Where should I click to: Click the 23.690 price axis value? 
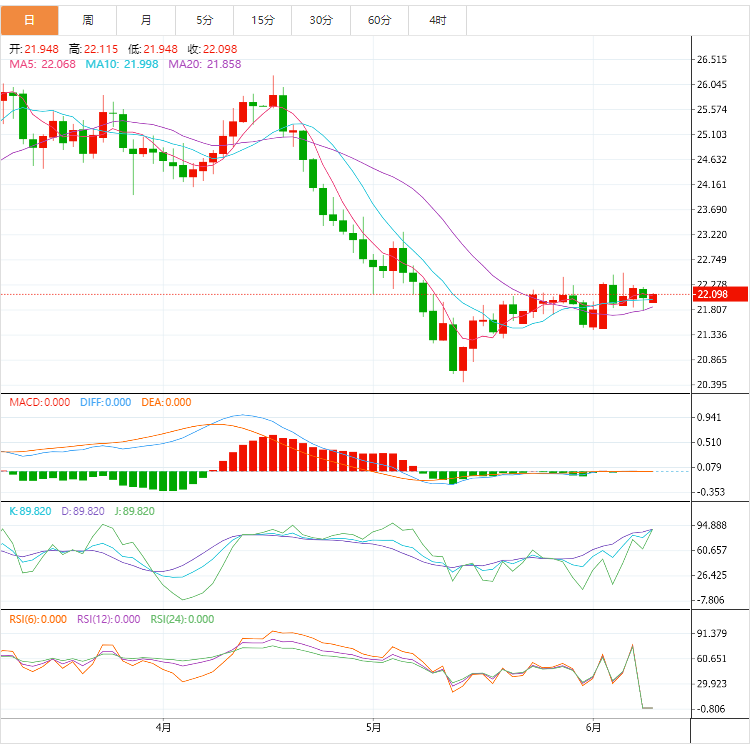[712, 210]
